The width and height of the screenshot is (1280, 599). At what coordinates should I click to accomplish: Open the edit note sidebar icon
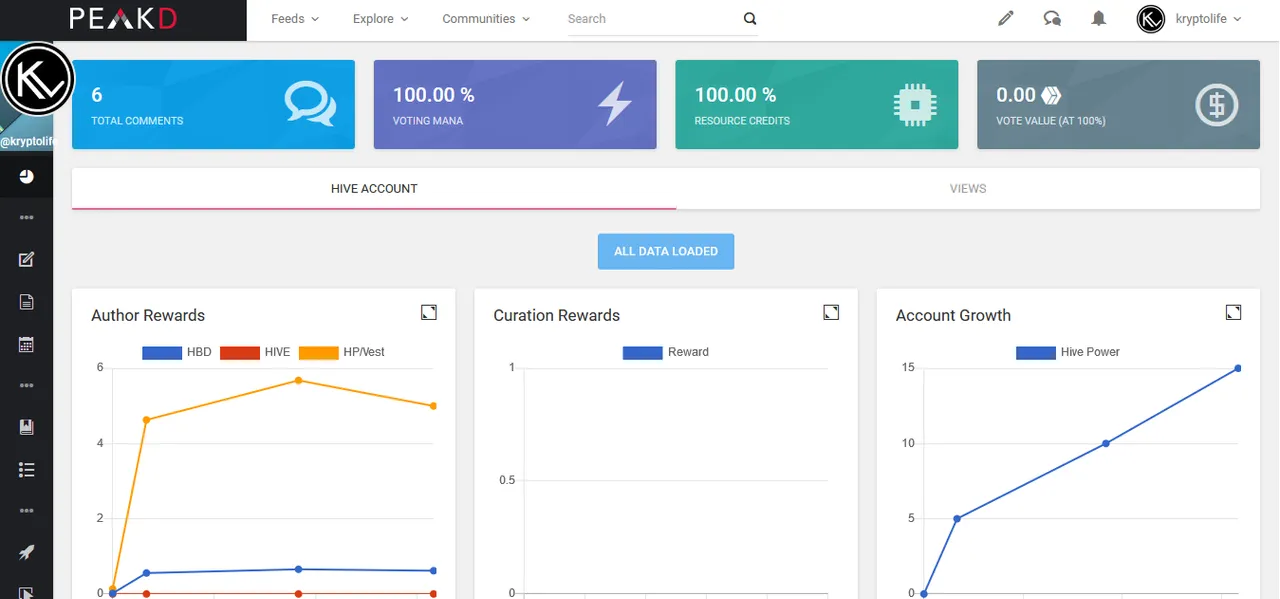26,260
